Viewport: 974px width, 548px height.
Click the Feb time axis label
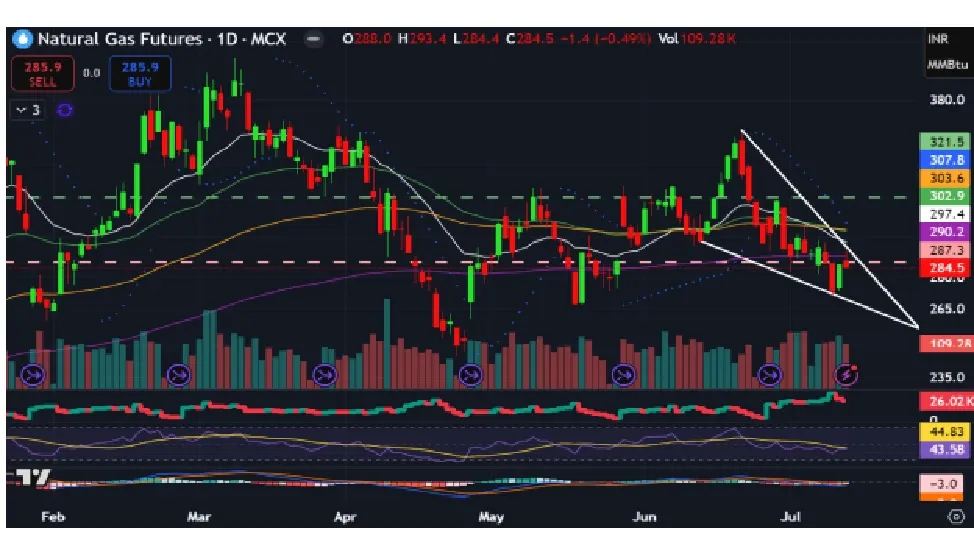53,517
